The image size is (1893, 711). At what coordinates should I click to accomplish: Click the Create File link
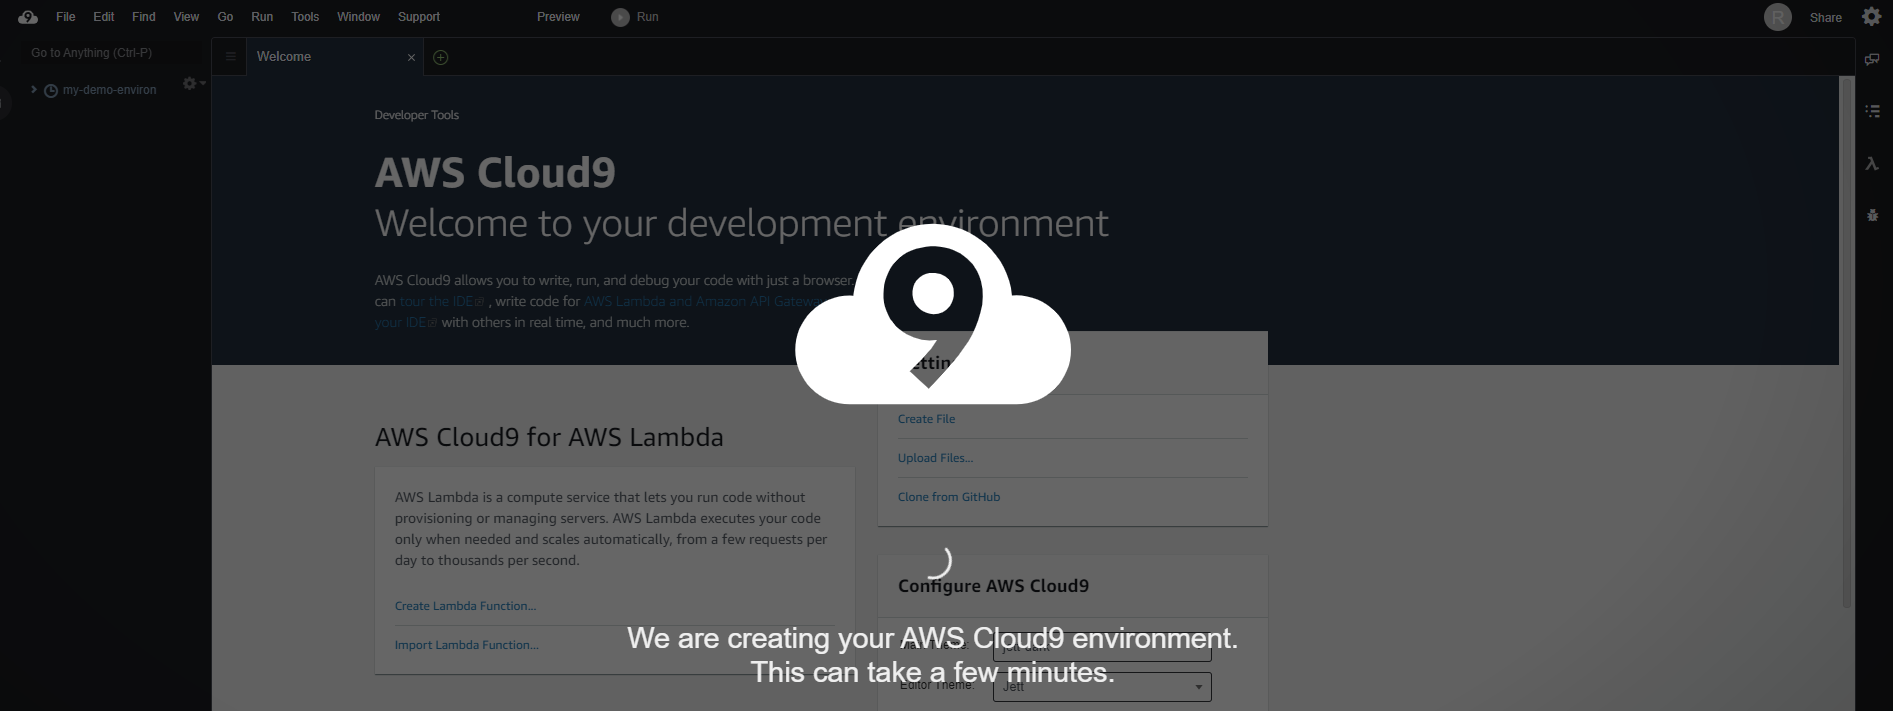coord(926,419)
